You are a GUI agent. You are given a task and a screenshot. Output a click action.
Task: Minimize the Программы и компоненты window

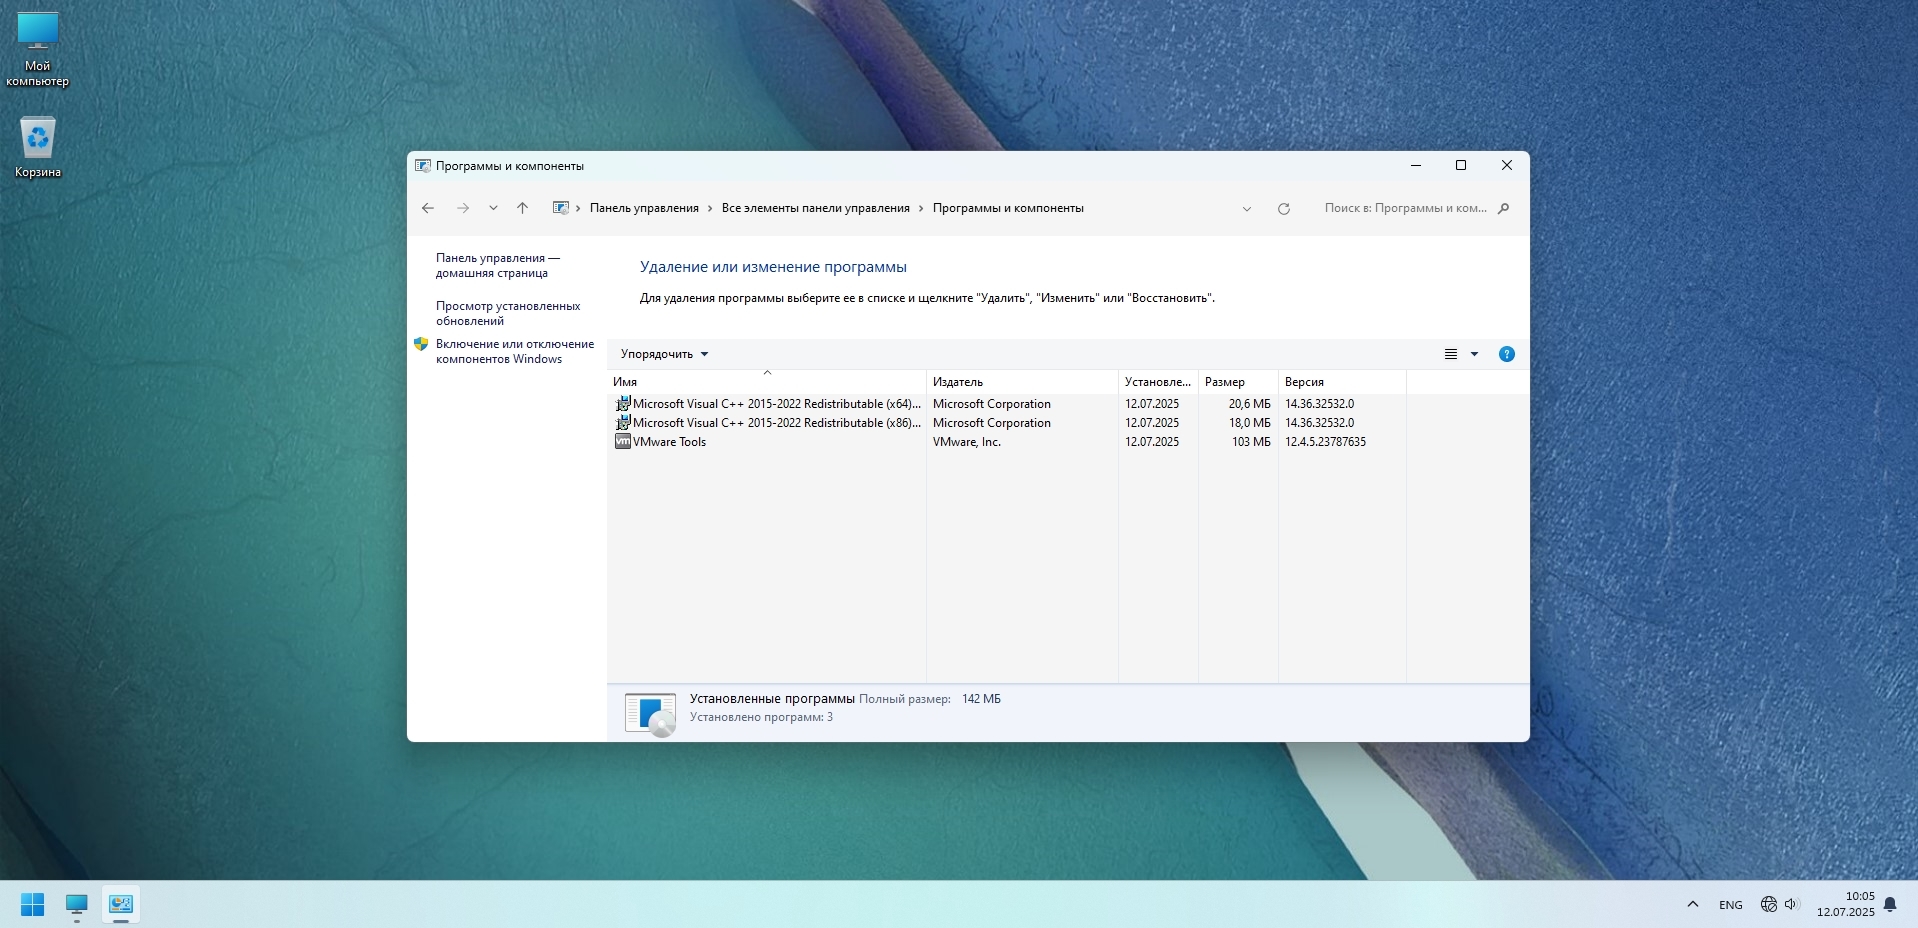[1416, 166]
